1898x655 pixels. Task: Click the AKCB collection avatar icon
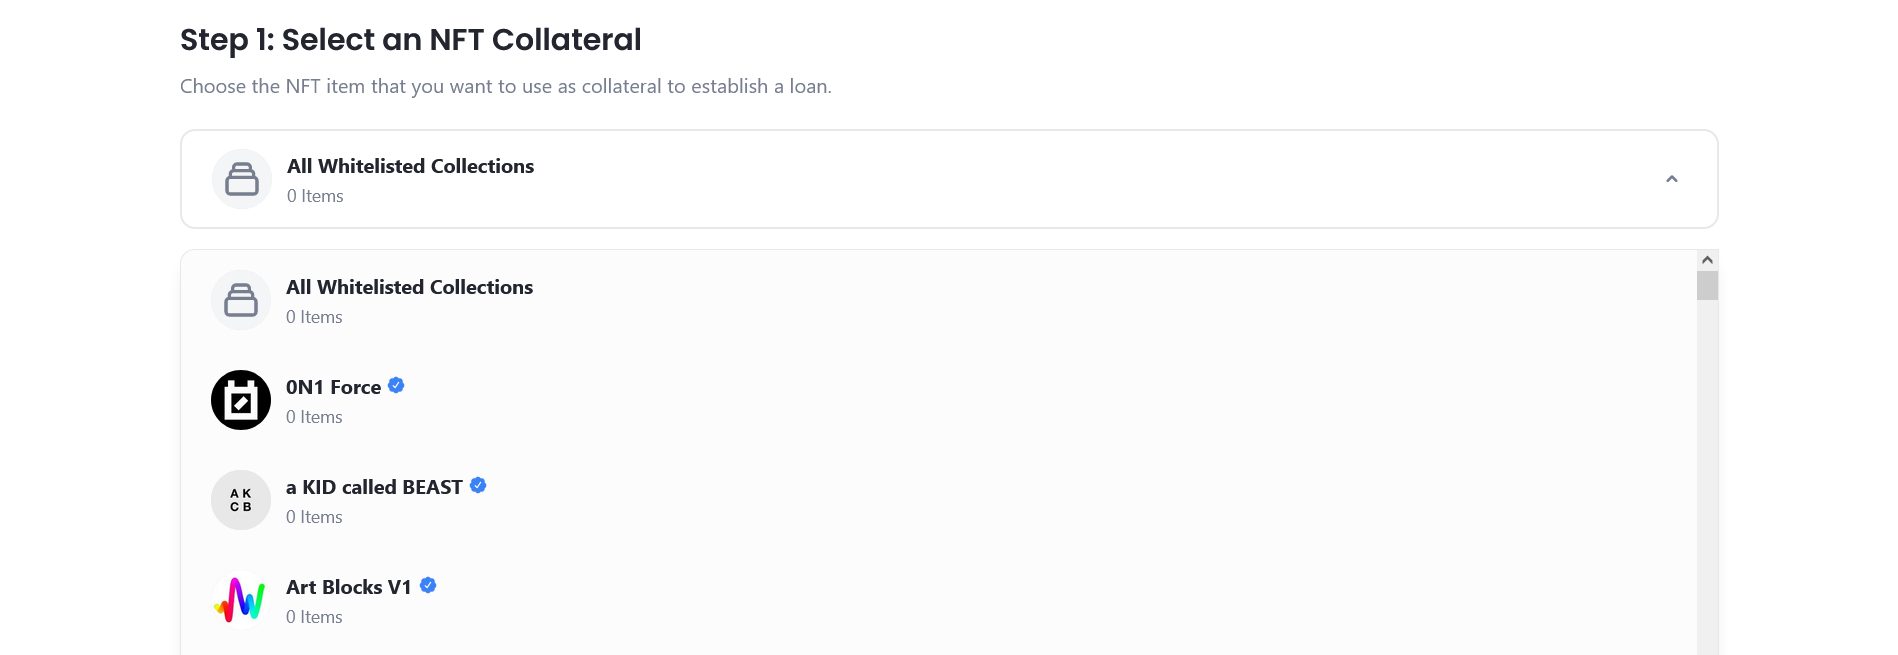click(x=241, y=500)
